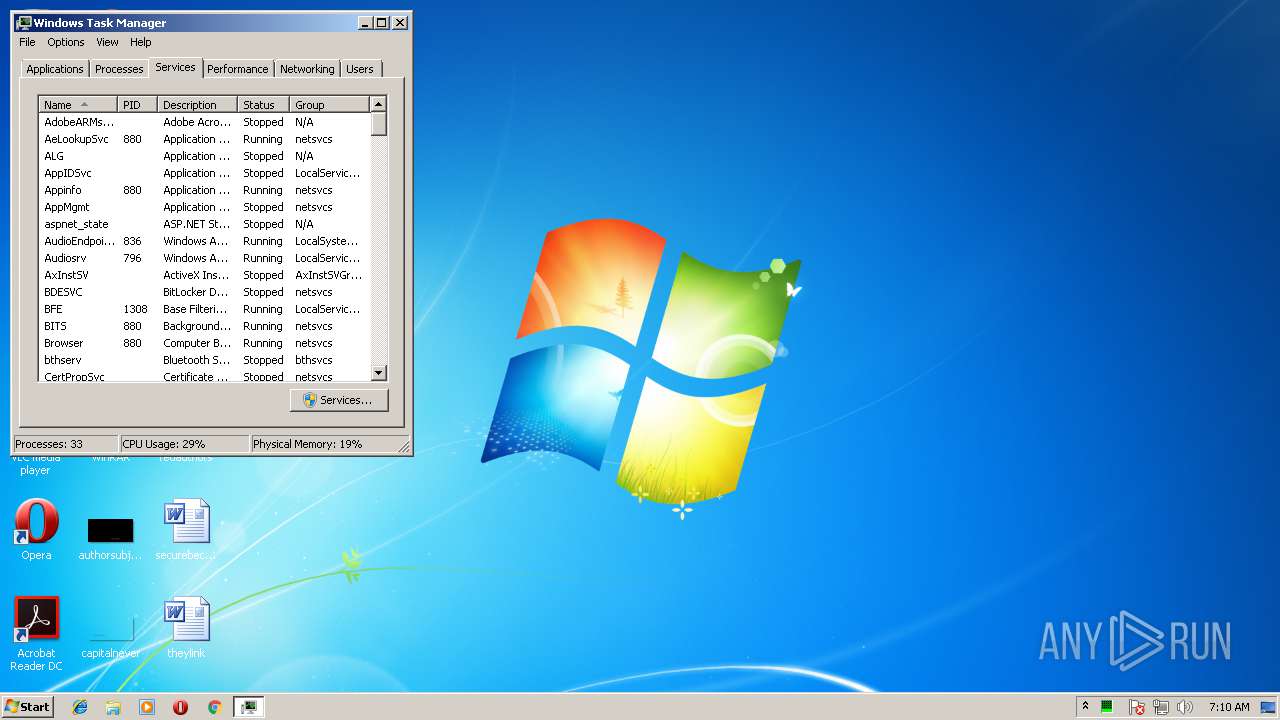
Task: Select the AppIDSvc service row
Action: pos(204,173)
